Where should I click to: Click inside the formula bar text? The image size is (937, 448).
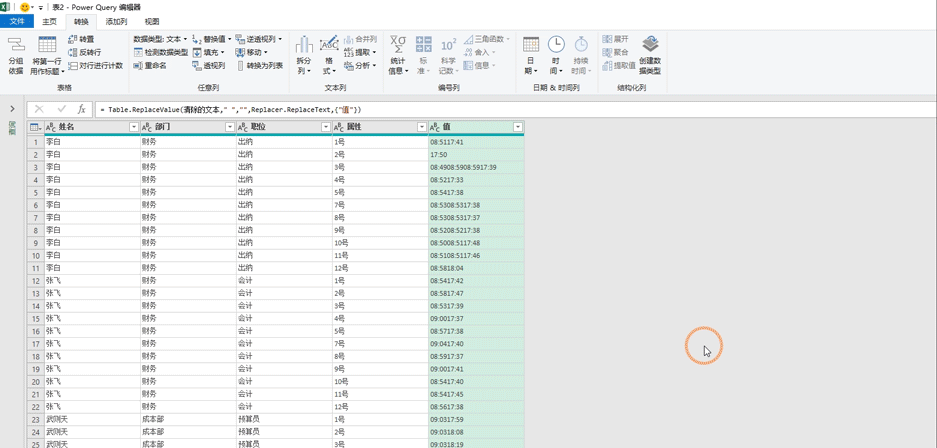coord(231,110)
